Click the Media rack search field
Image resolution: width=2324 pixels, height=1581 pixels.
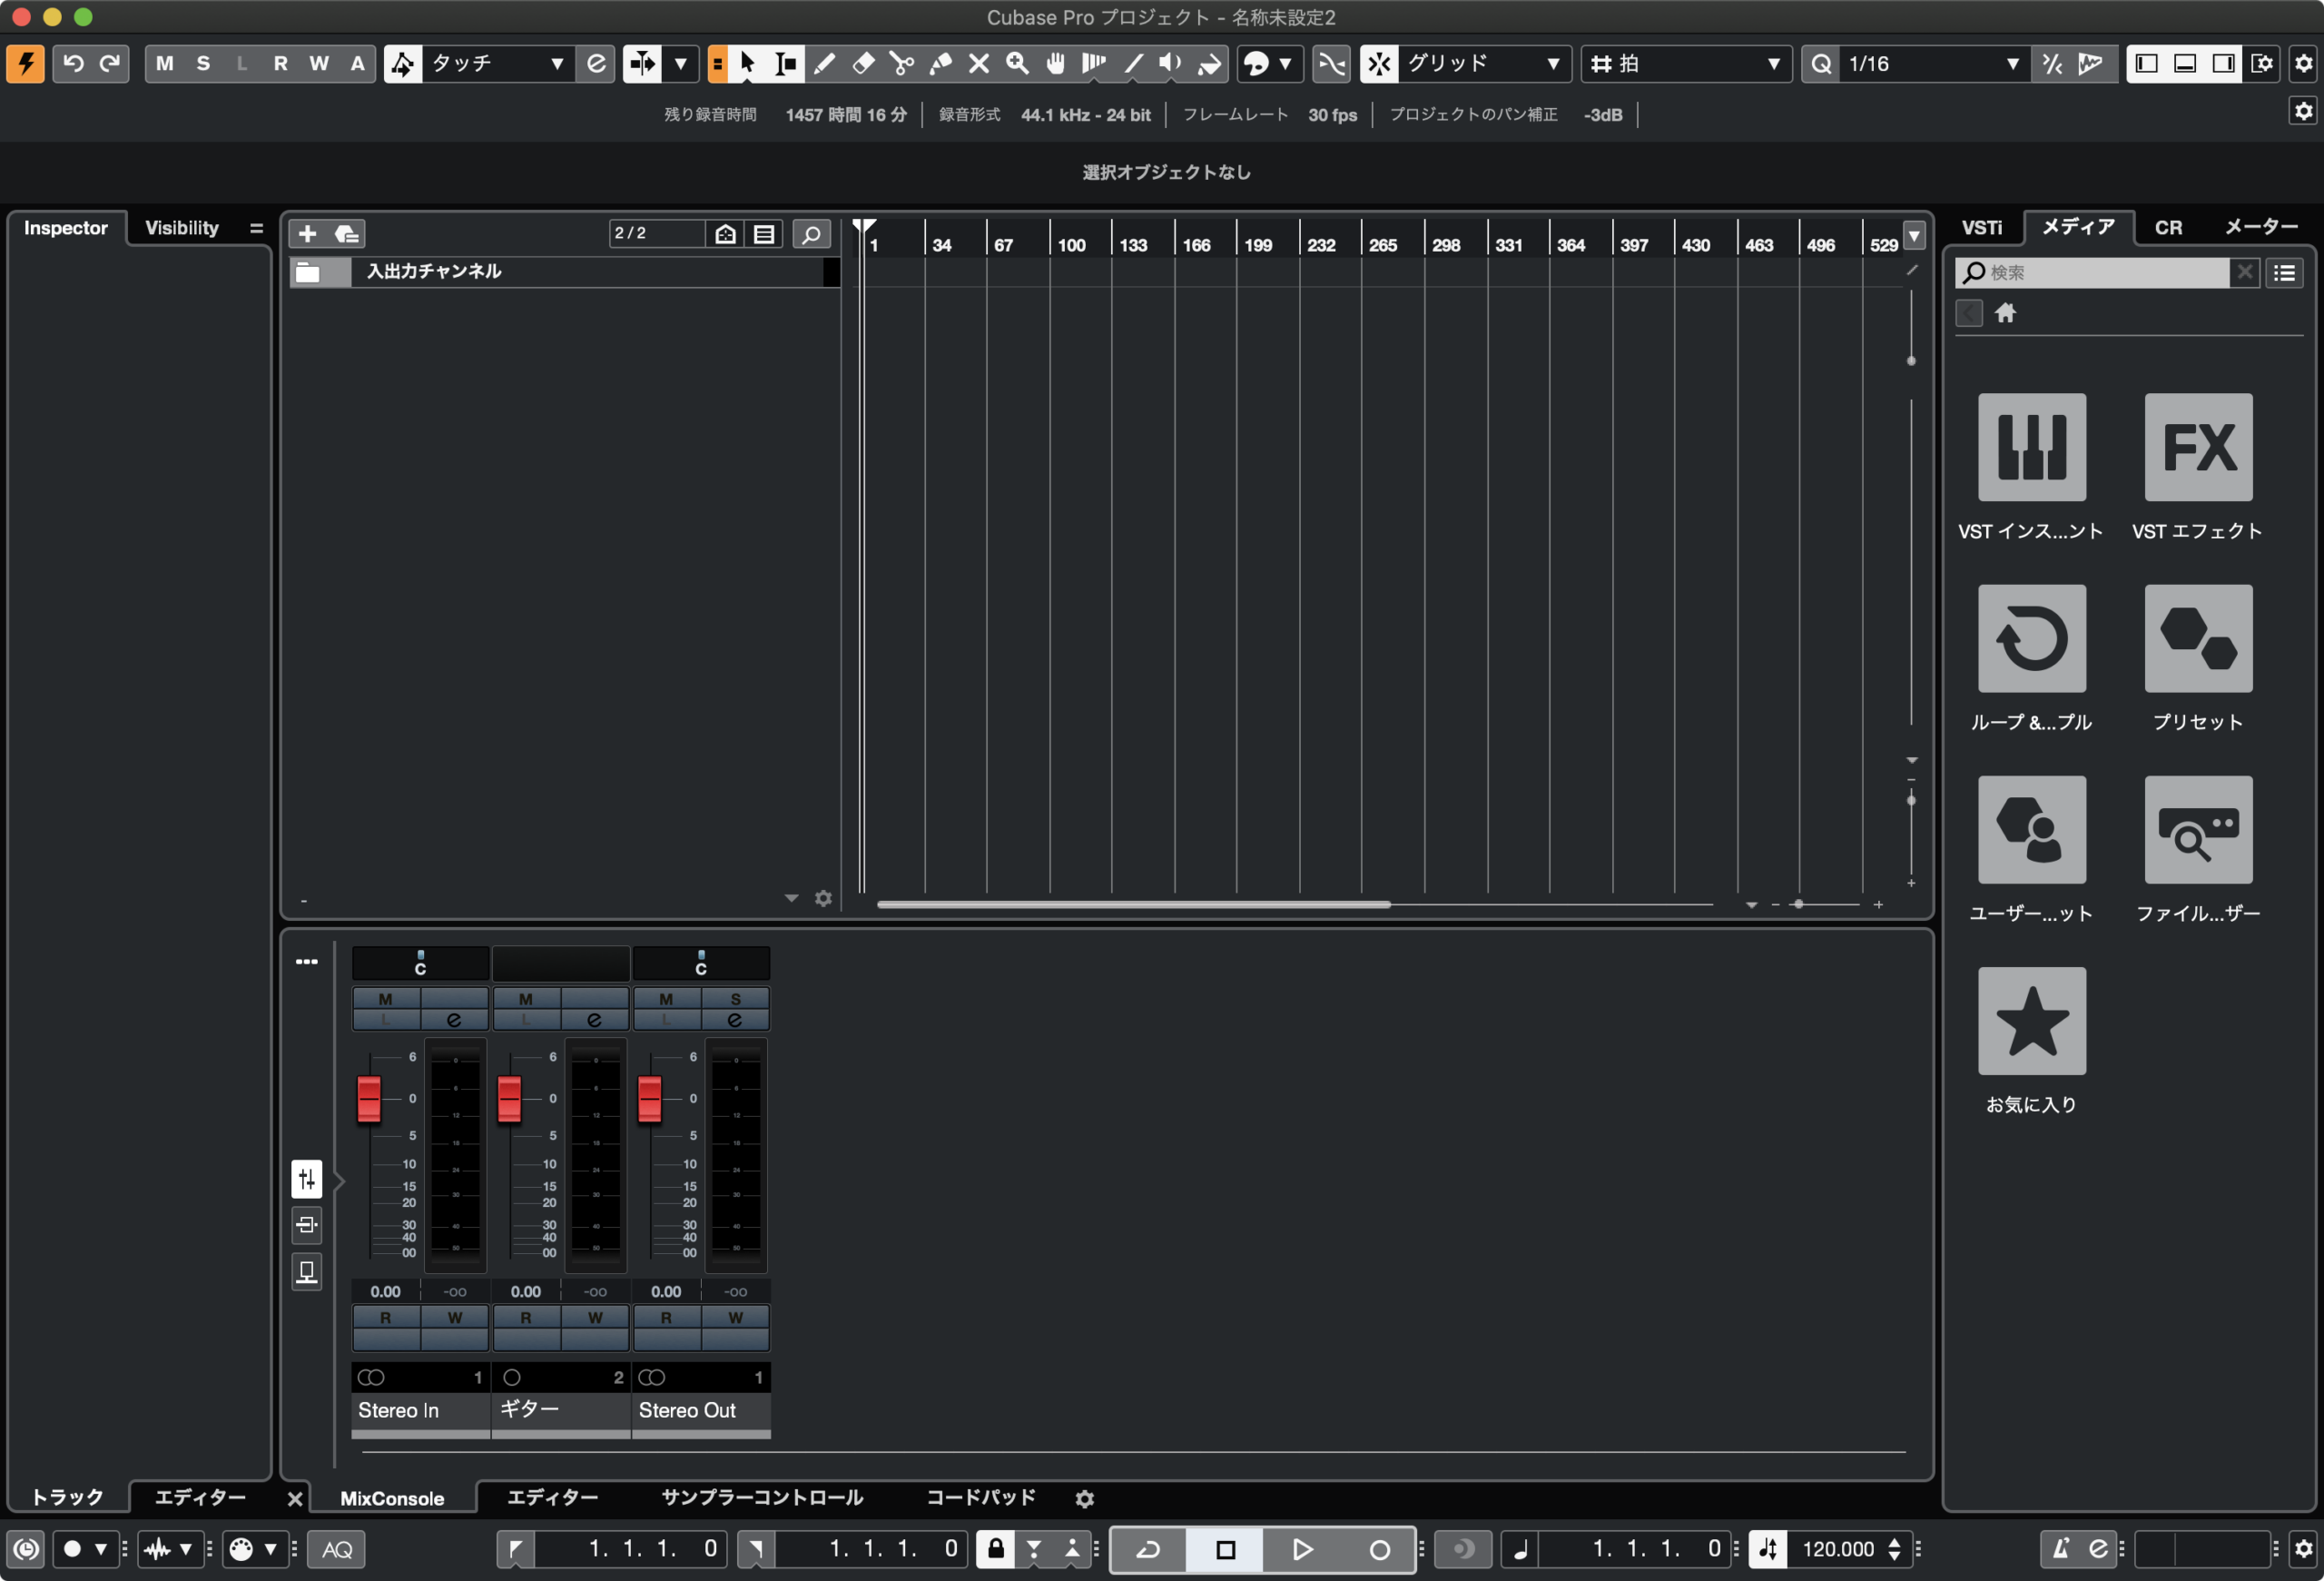[2100, 273]
